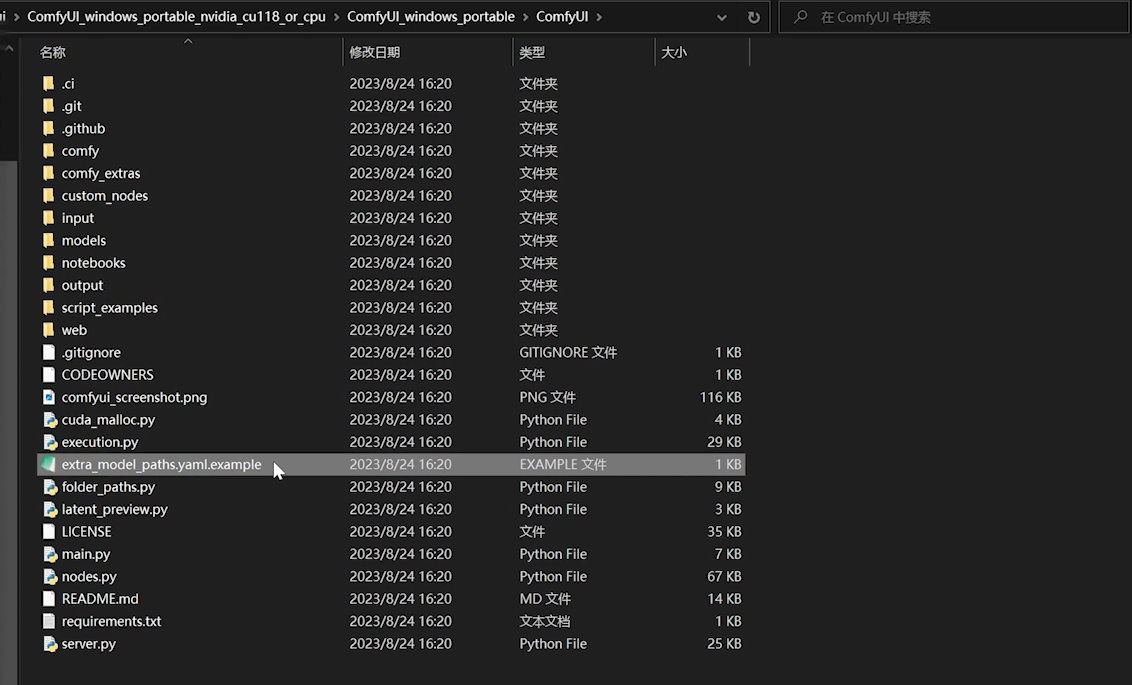Select the server.py Python icon

(49, 643)
